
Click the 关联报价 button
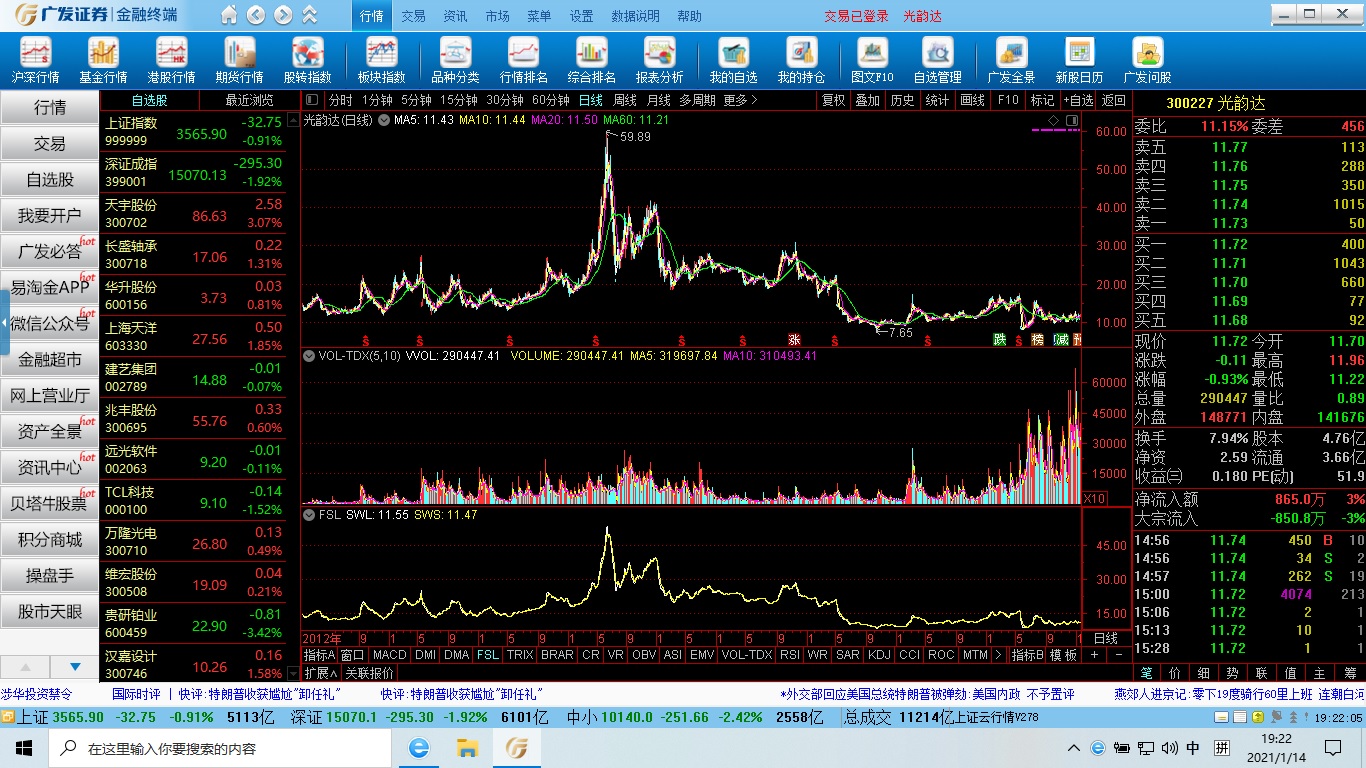click(370, 673)
